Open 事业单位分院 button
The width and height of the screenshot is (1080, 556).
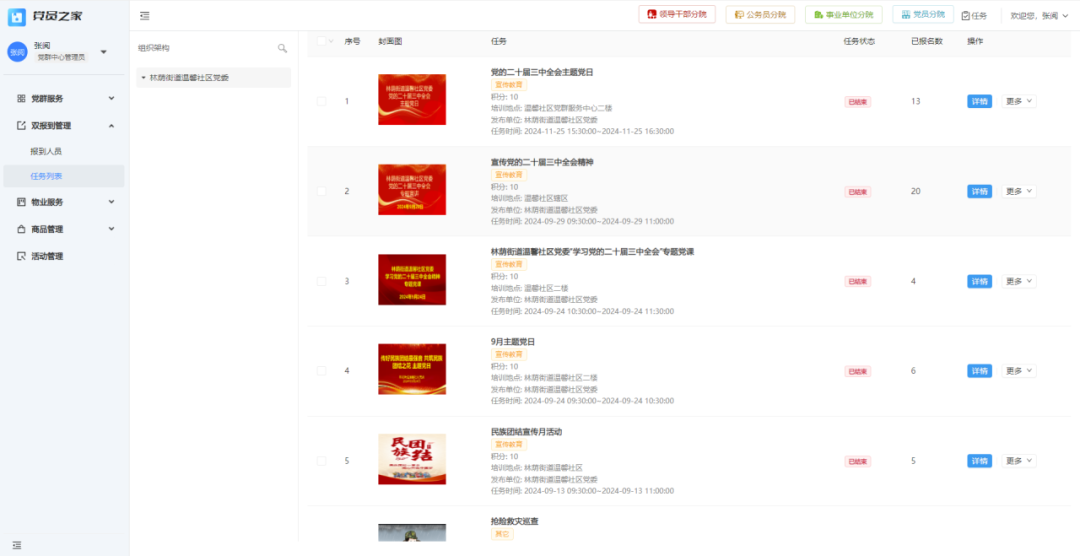point(844,14)
